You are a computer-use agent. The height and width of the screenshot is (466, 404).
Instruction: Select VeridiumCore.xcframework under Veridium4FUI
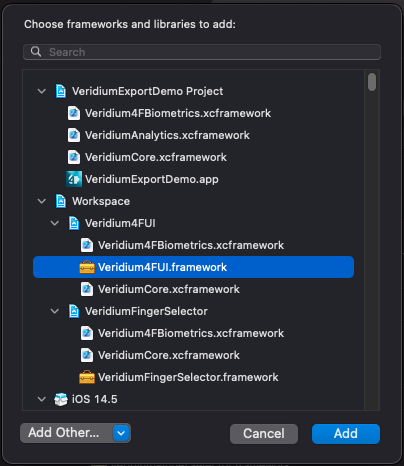pyautogui.click(x=169, y=289)
